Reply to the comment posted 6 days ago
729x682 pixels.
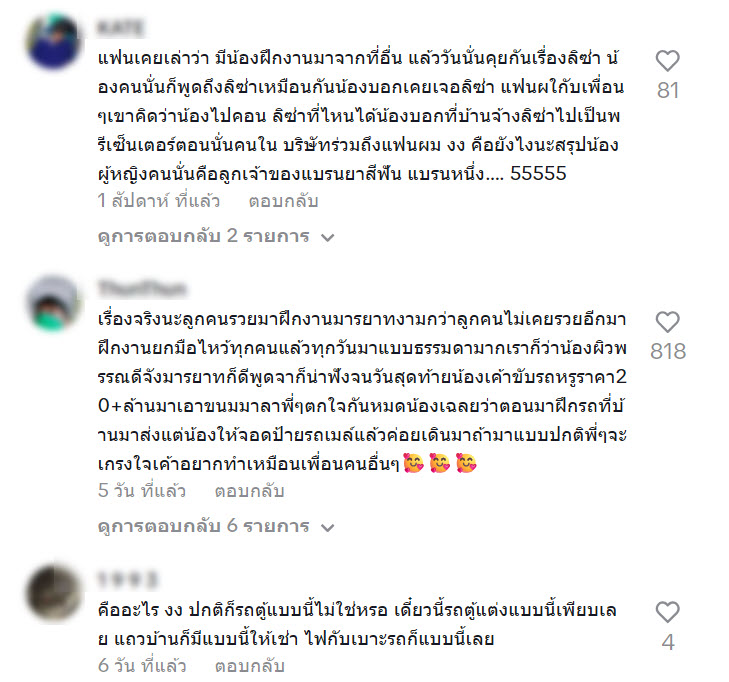click(x=249, y=666)
